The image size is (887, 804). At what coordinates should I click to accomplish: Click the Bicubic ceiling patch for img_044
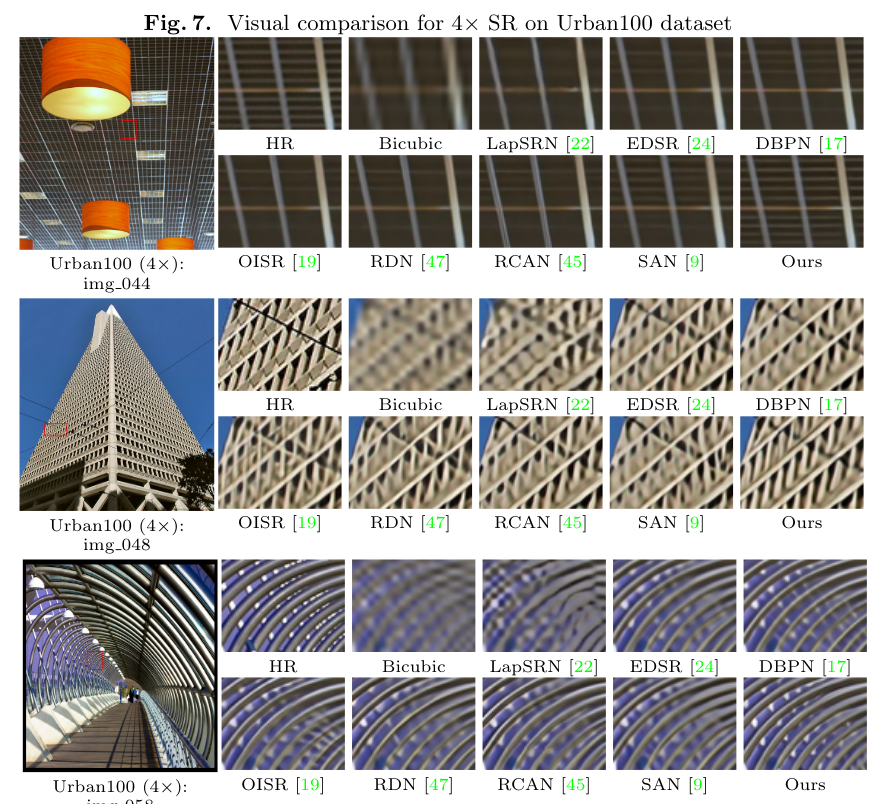pyautogui.click(x=410, y=84)
